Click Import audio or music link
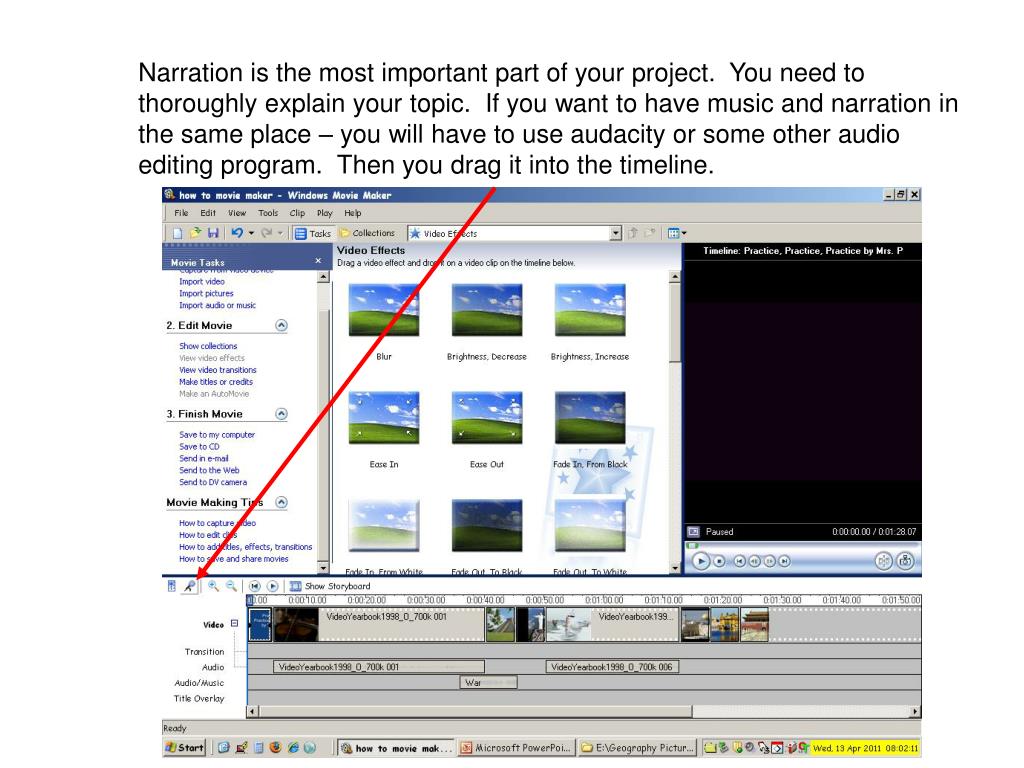 point(217,305)
